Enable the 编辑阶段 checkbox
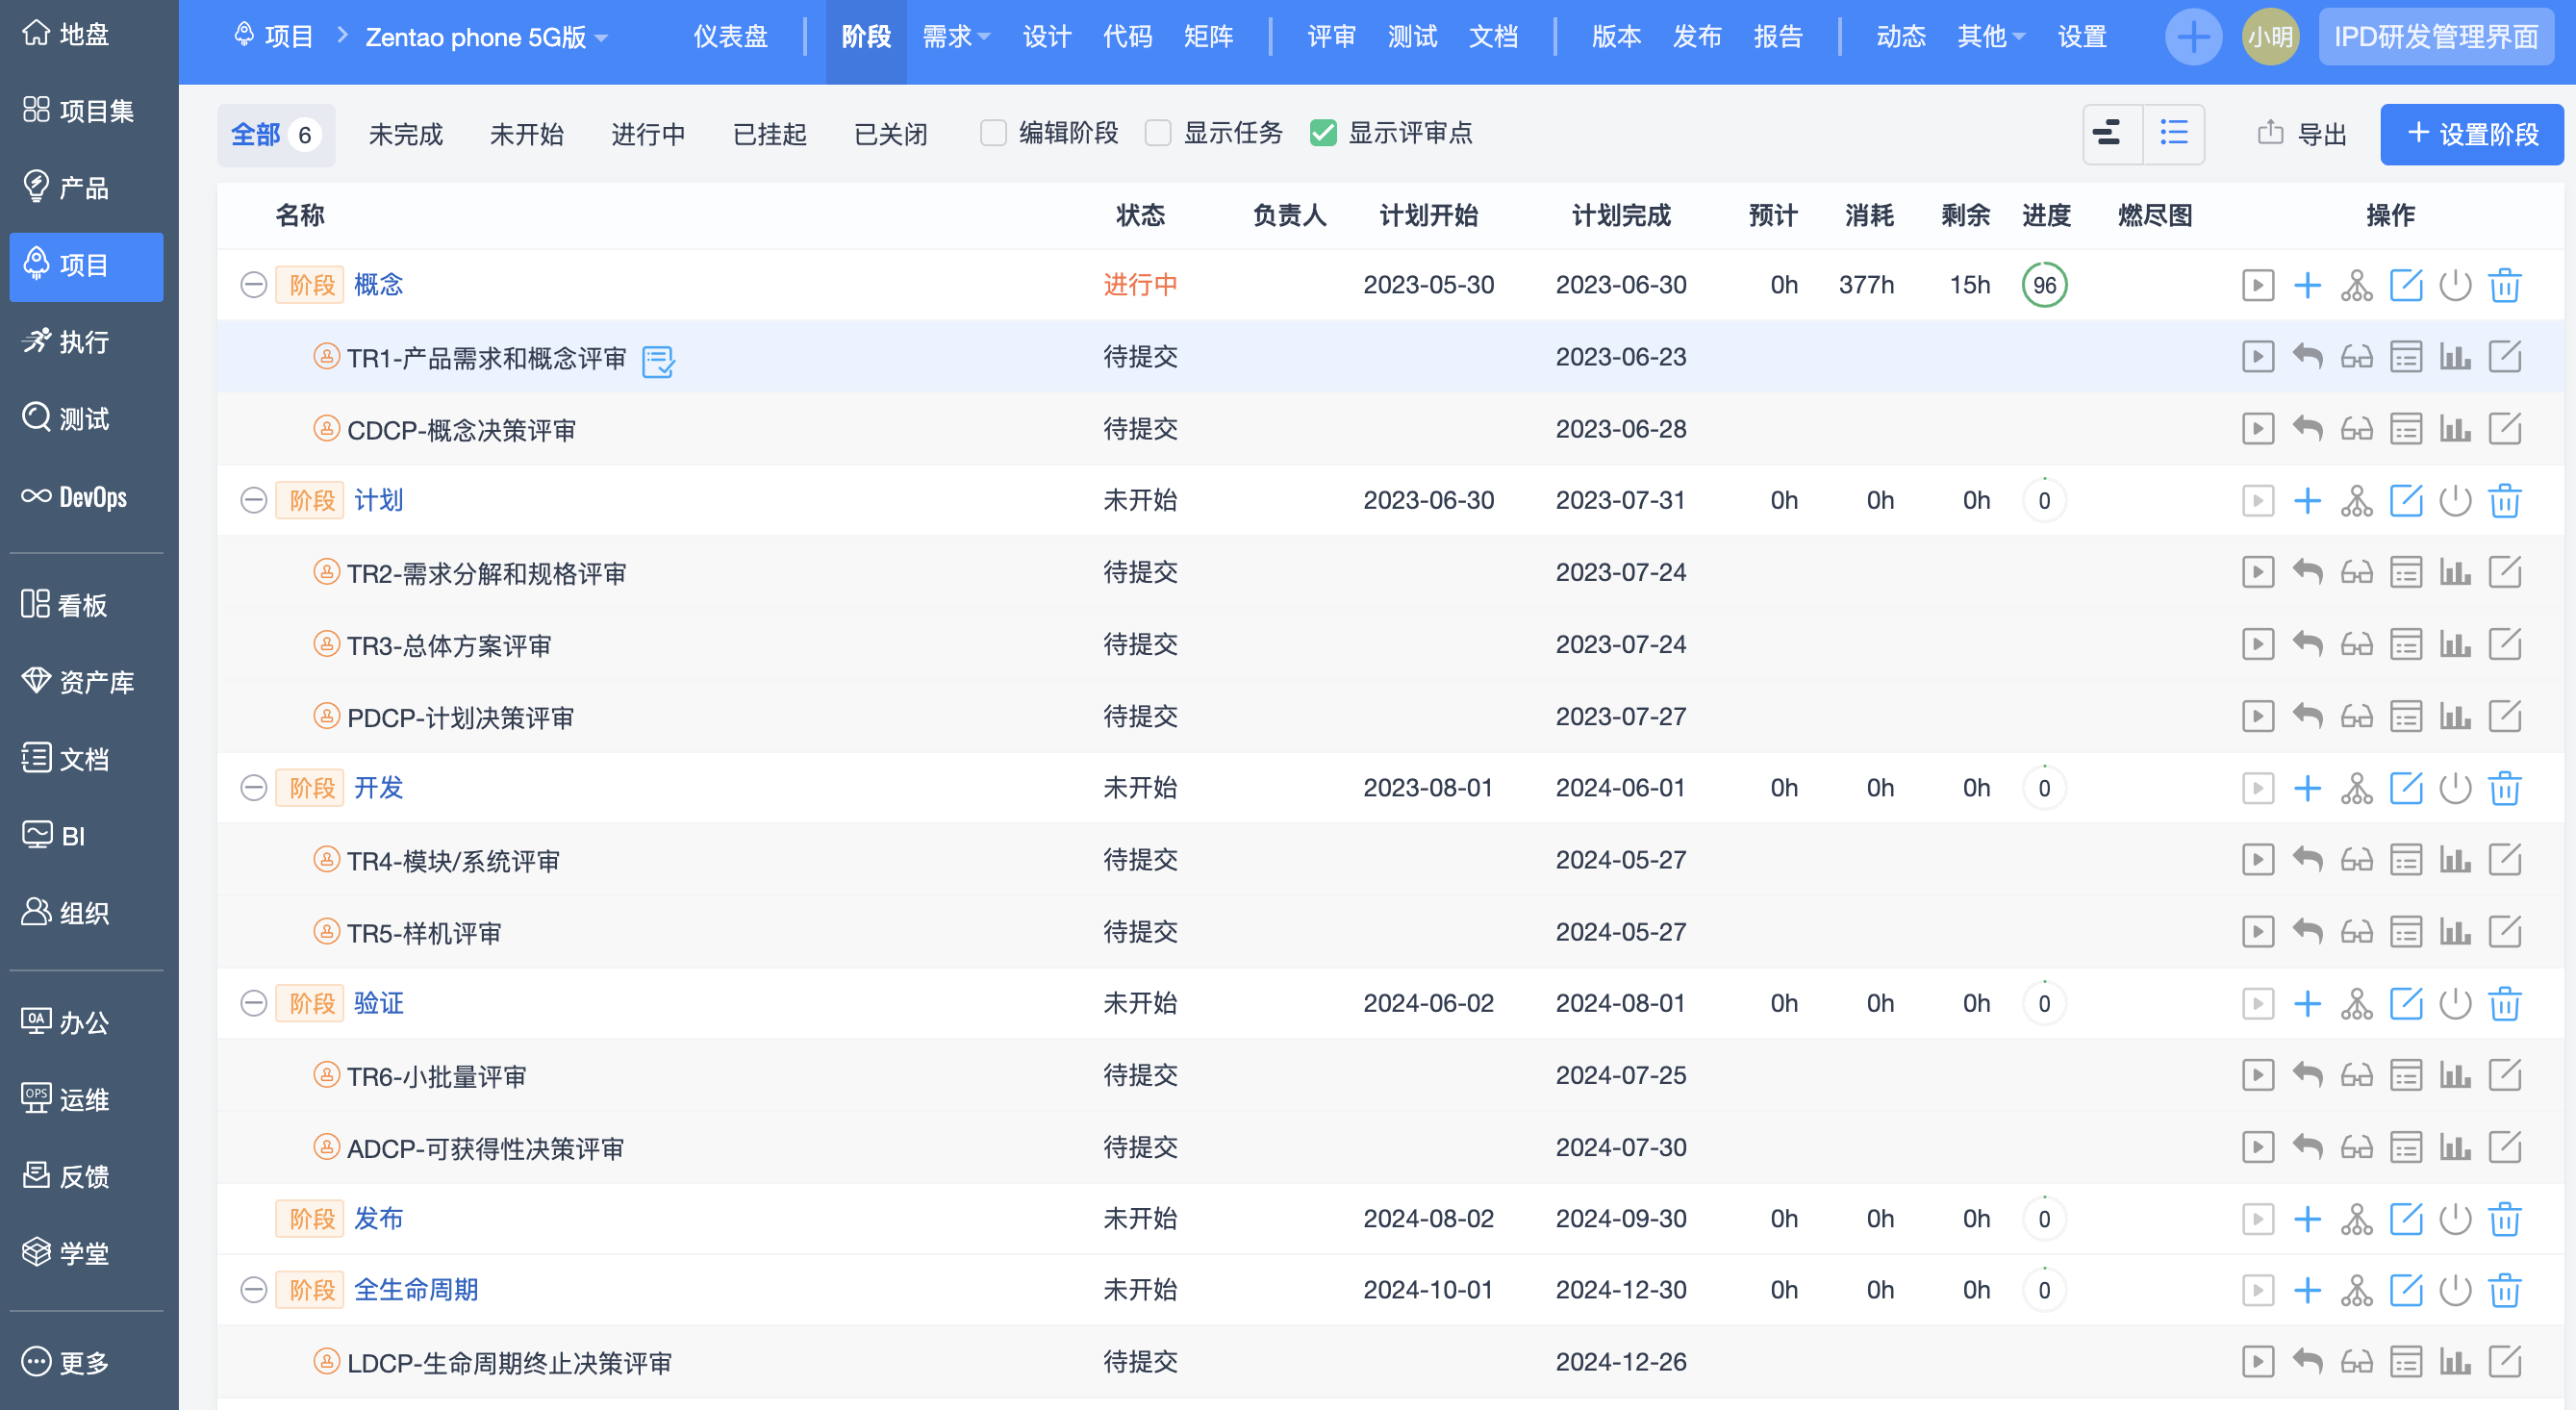This screenshot has height=1410, width=2576. (x=993, y=133)
